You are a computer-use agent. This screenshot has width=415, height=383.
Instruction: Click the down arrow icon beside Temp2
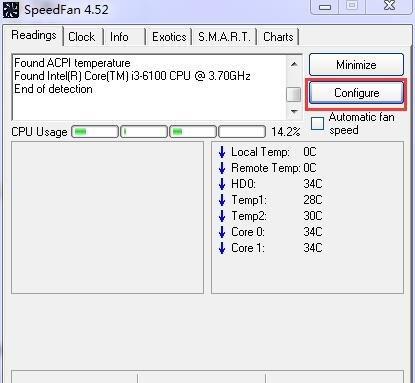click(x=222, y=216)
